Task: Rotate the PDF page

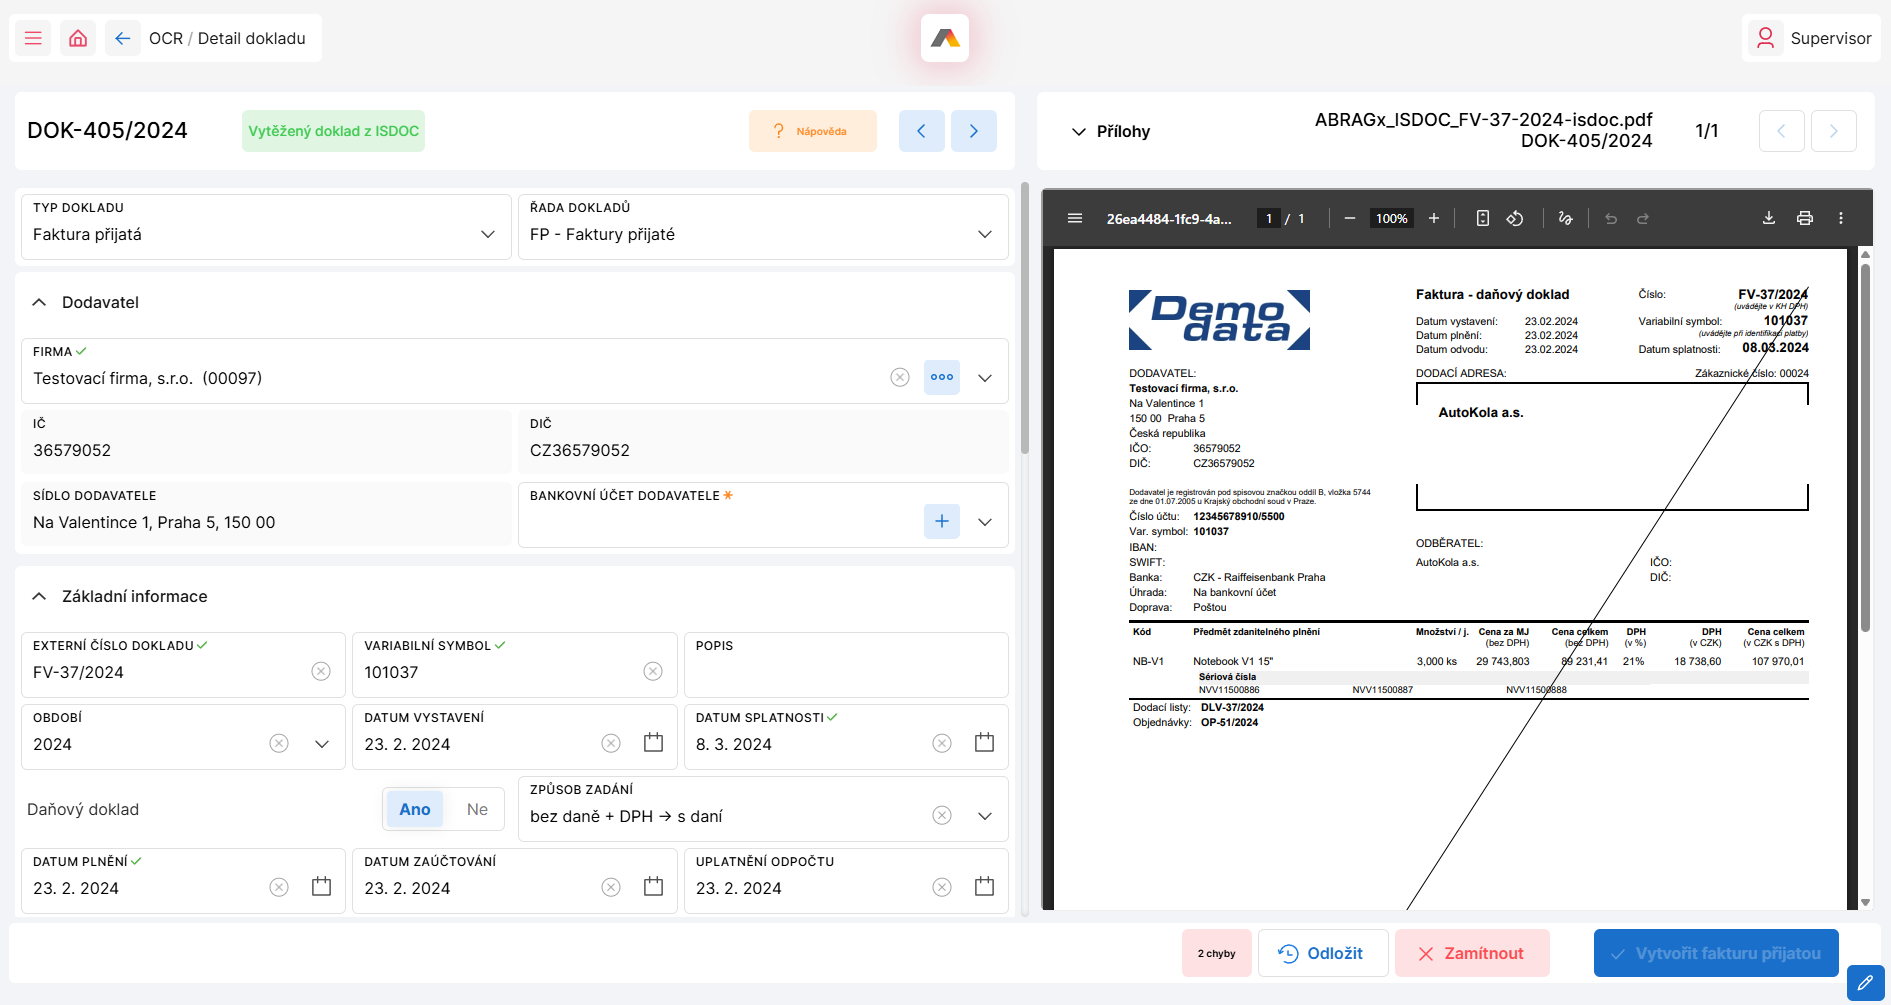Action: [x=1515, y=218]
